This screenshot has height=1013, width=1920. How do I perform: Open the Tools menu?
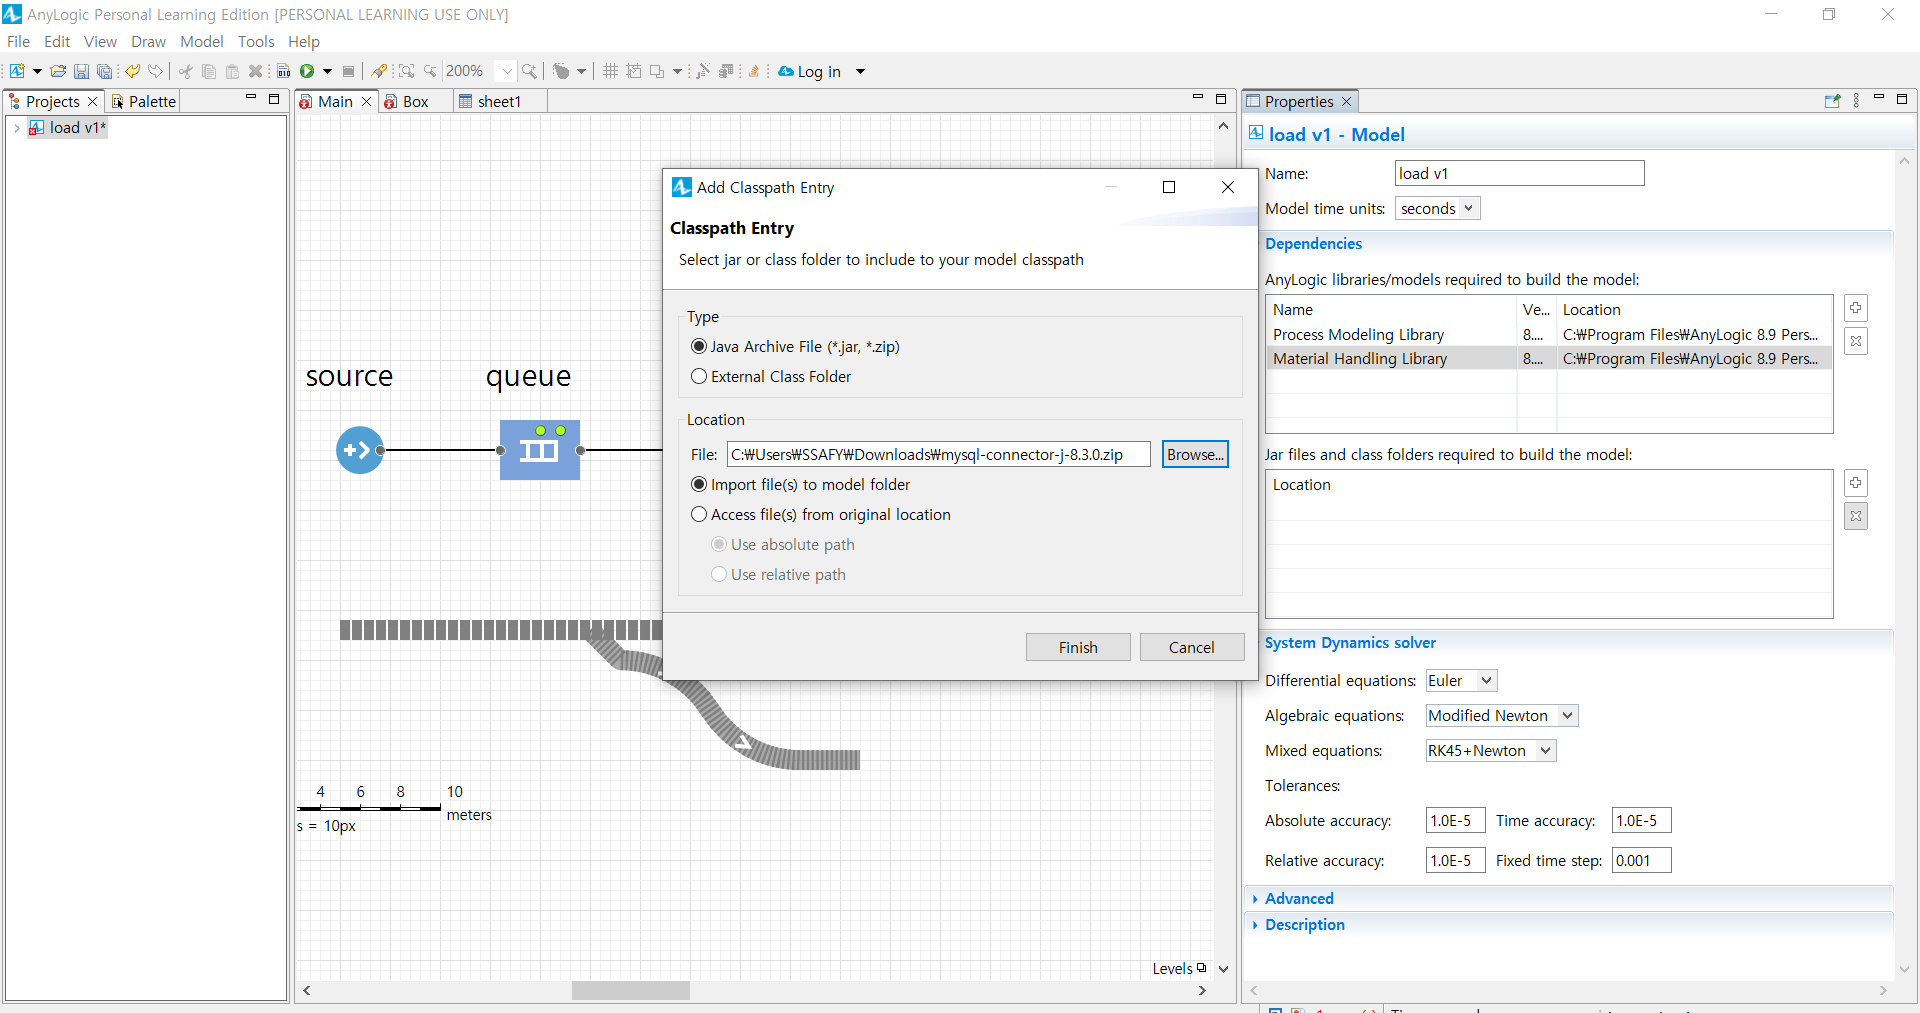click(256, 41)
